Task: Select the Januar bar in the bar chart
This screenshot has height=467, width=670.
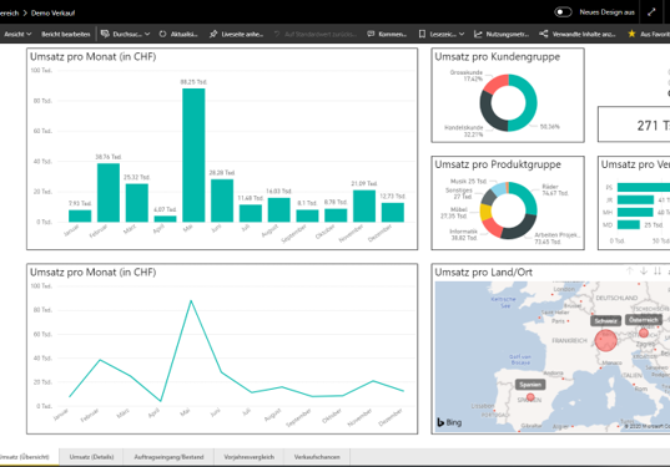Action: coord(80,216)
